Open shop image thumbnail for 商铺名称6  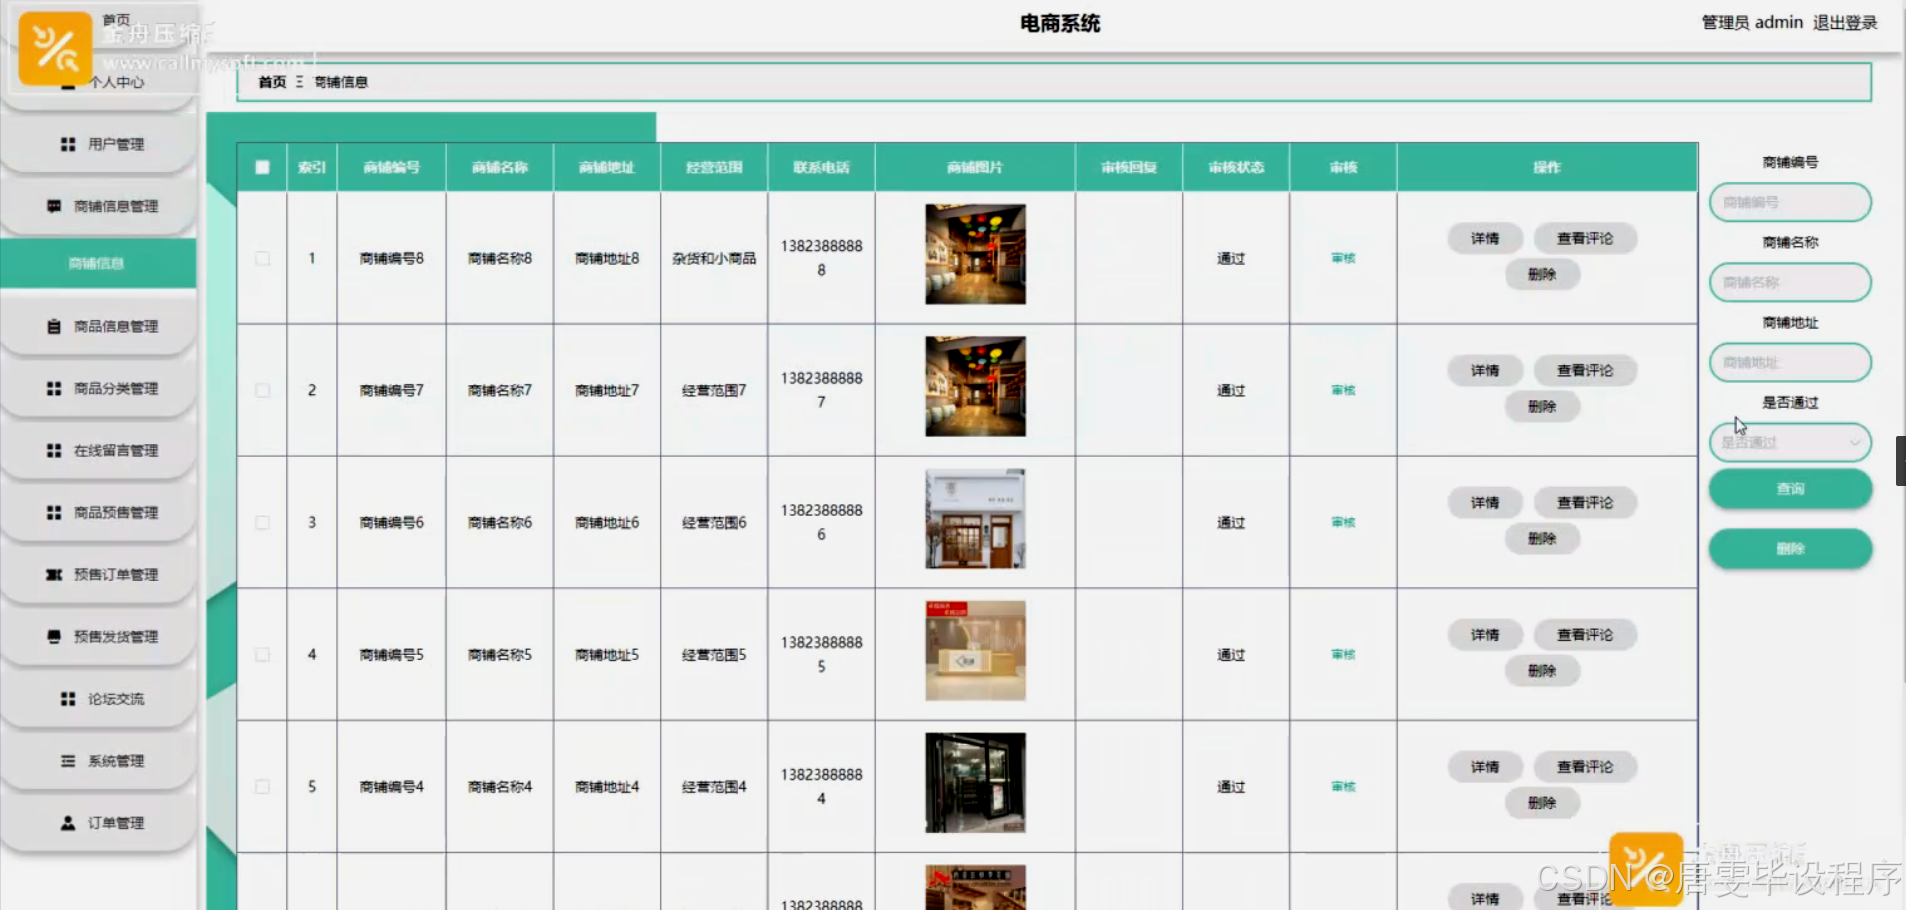click(975, 518)
